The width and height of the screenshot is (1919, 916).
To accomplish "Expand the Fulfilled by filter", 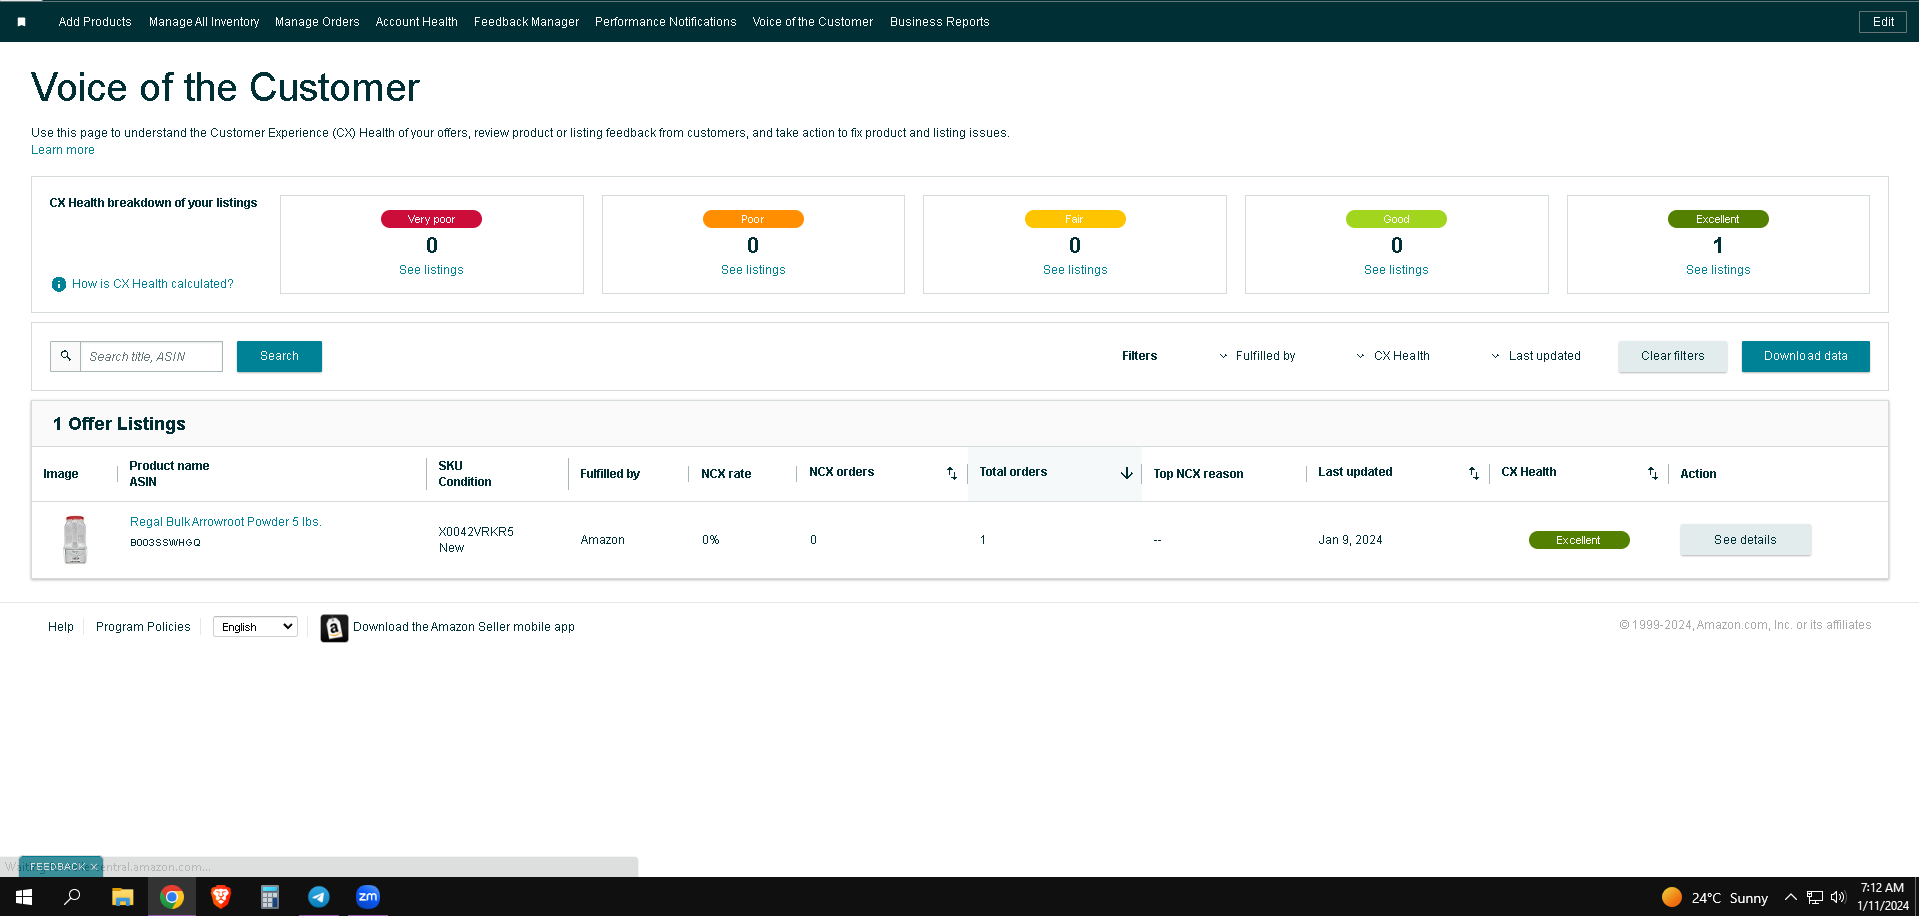I will [1257, 356].
